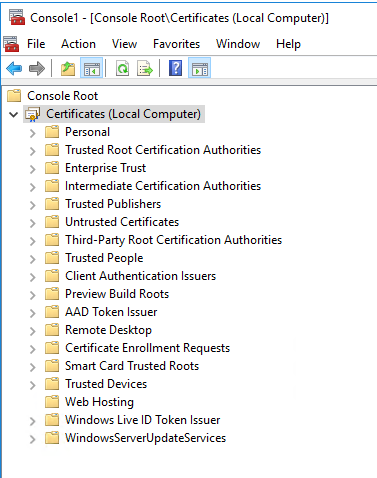This screenshot has height=478, width=377.
Task: Click the Untrusted Certificates folder icon
Action: [x=52, y=222]
